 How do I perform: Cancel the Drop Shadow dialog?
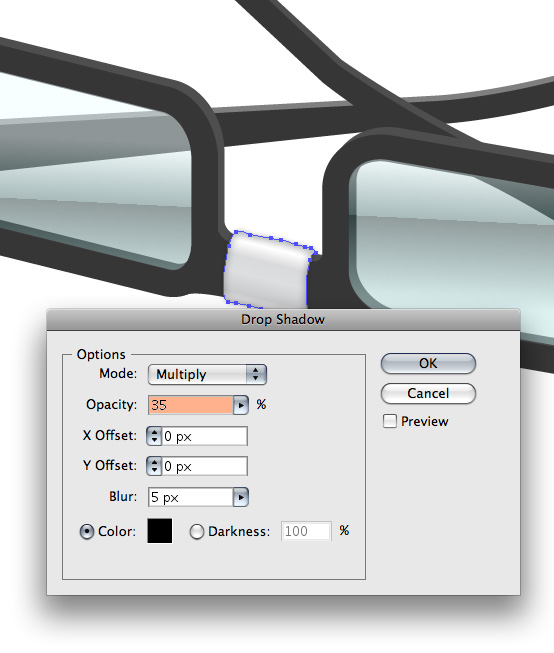point(428,393)
